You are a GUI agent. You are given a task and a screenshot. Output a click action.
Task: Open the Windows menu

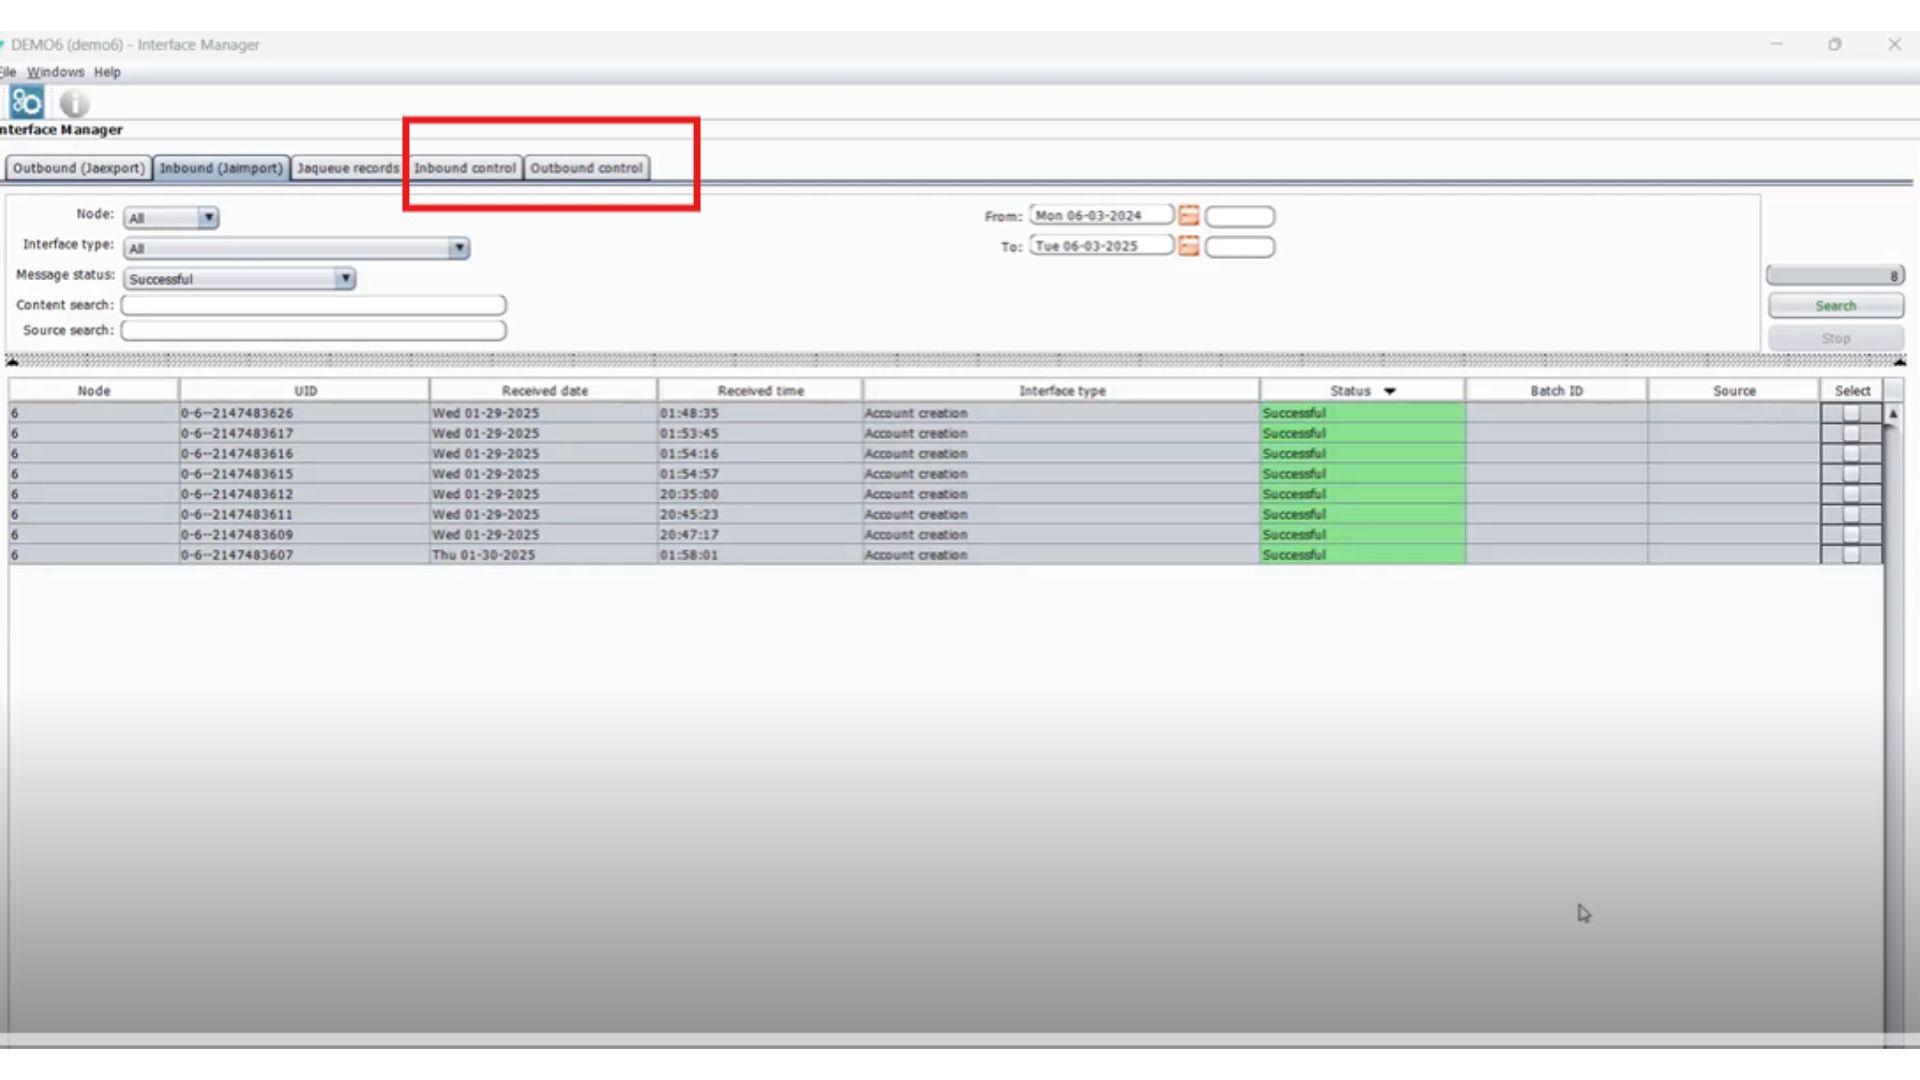[x=55, y=72]
